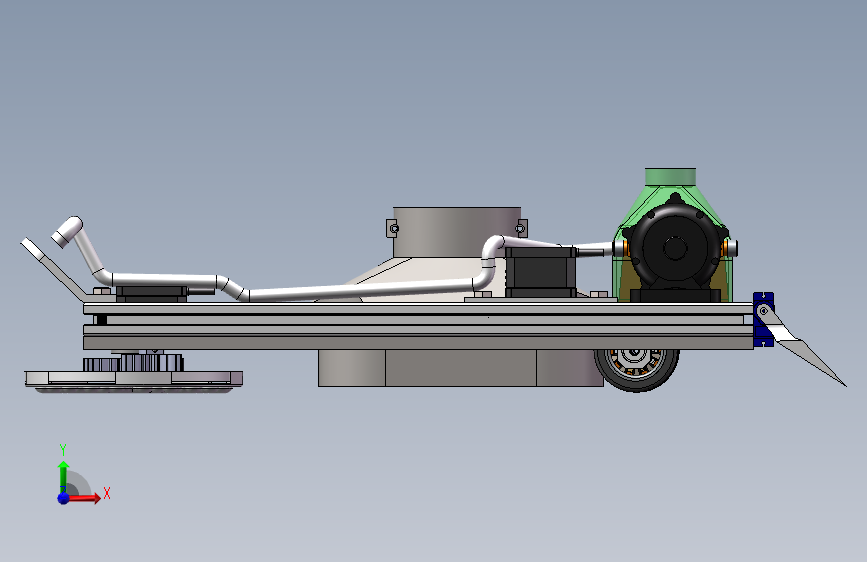Select the long horizontal frame rail
Screen dimensions: 867x562
(x=418, y=326)
